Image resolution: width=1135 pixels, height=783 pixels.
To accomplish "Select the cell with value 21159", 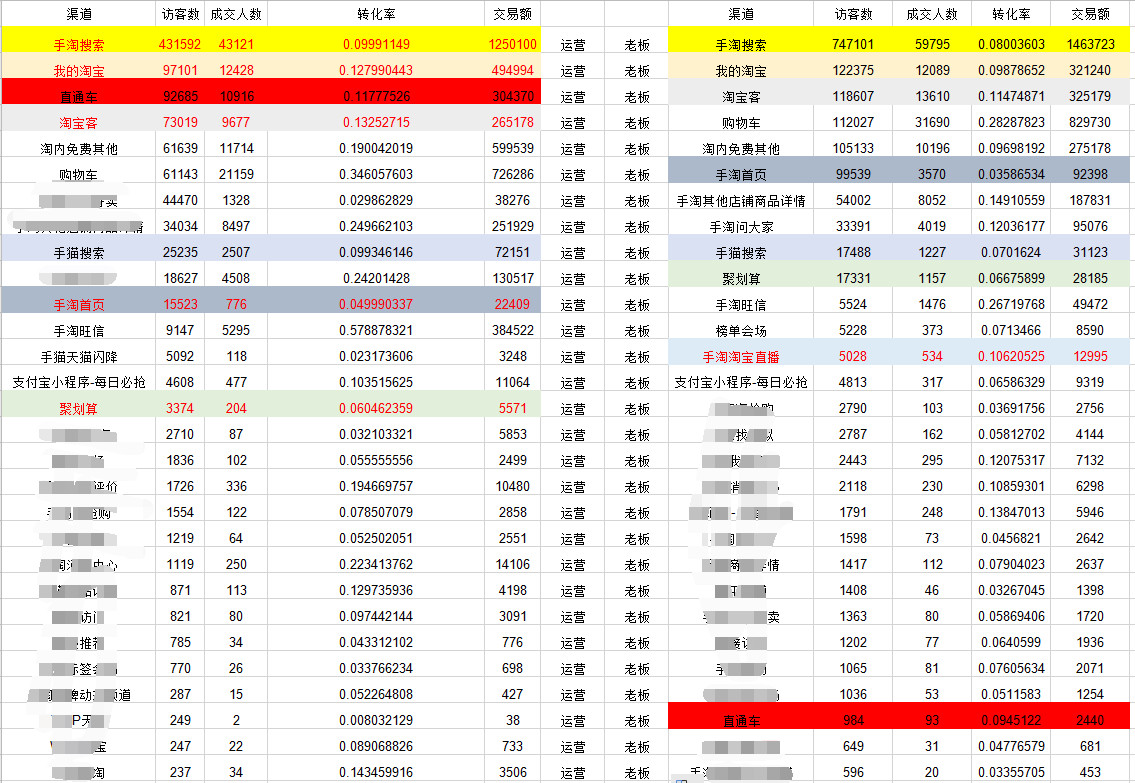I will pos(236,174).
